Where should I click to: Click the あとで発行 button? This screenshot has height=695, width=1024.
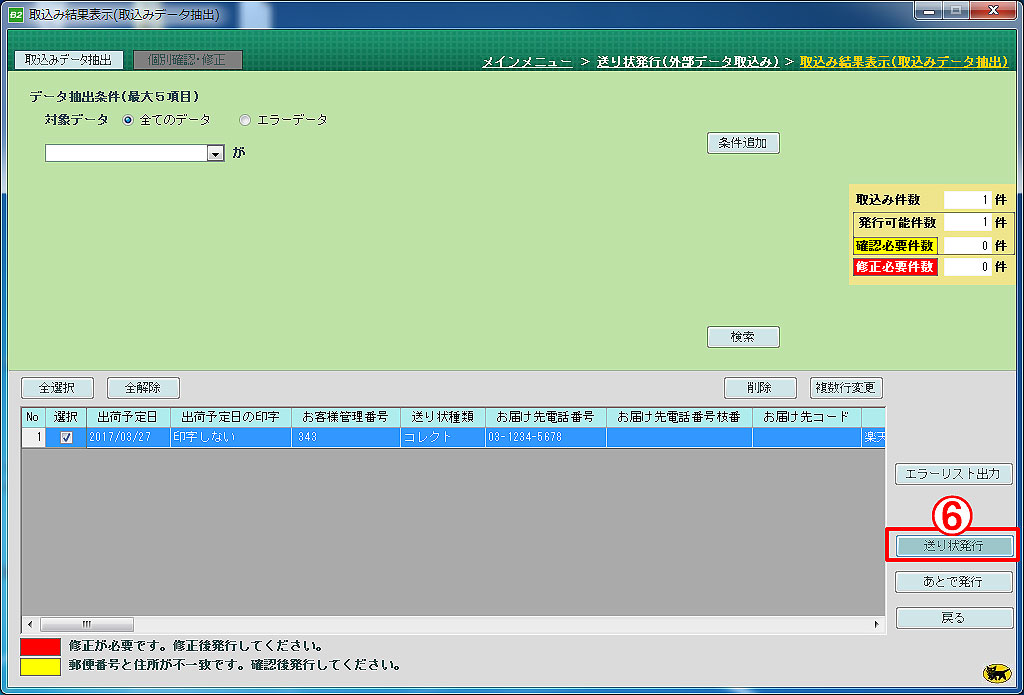954,582
